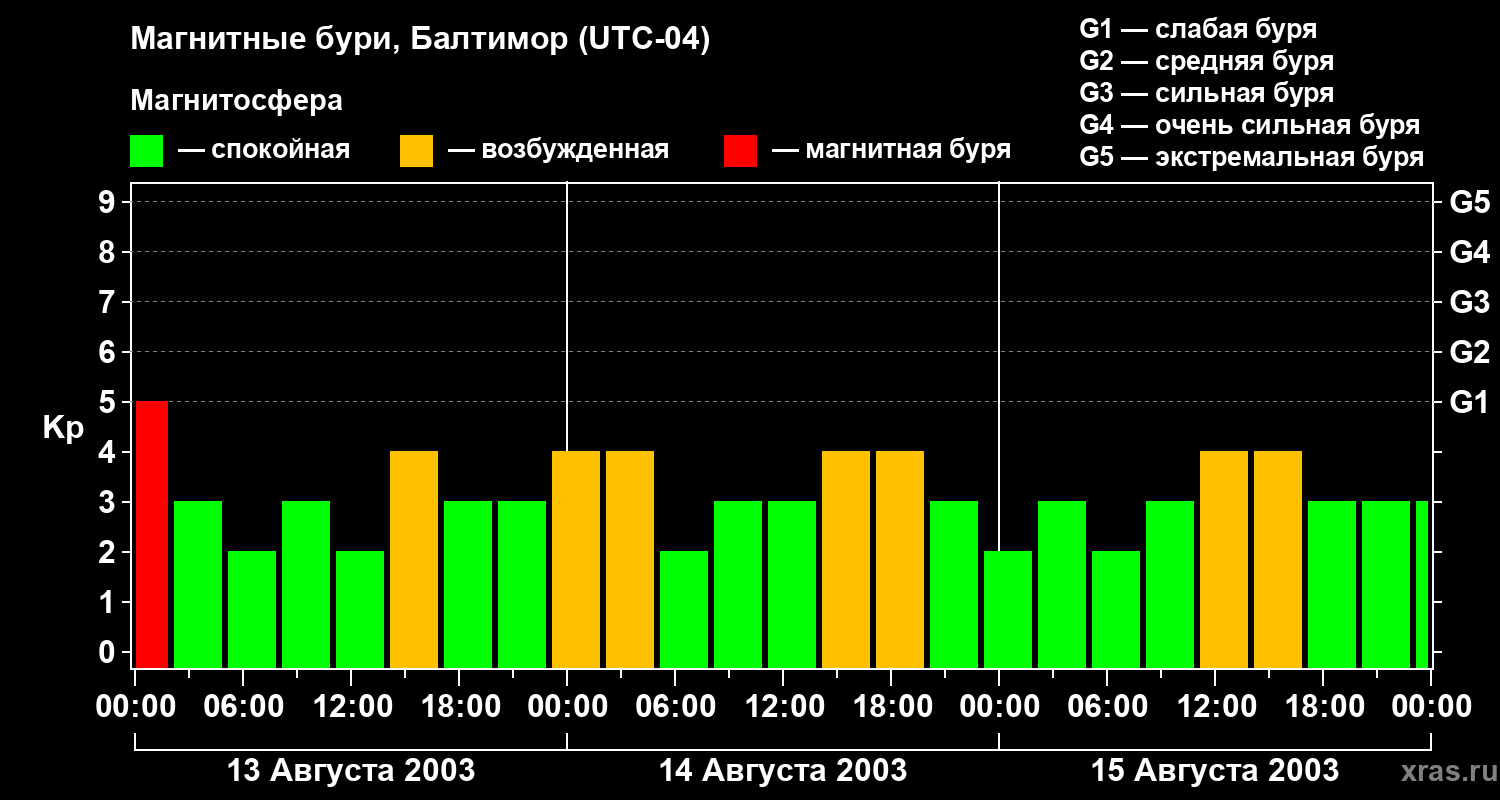This screenshot has width=1500, height=800.
Task: Click the 'G1 — слабая буря' legend line
Action: pos(1198,29)
